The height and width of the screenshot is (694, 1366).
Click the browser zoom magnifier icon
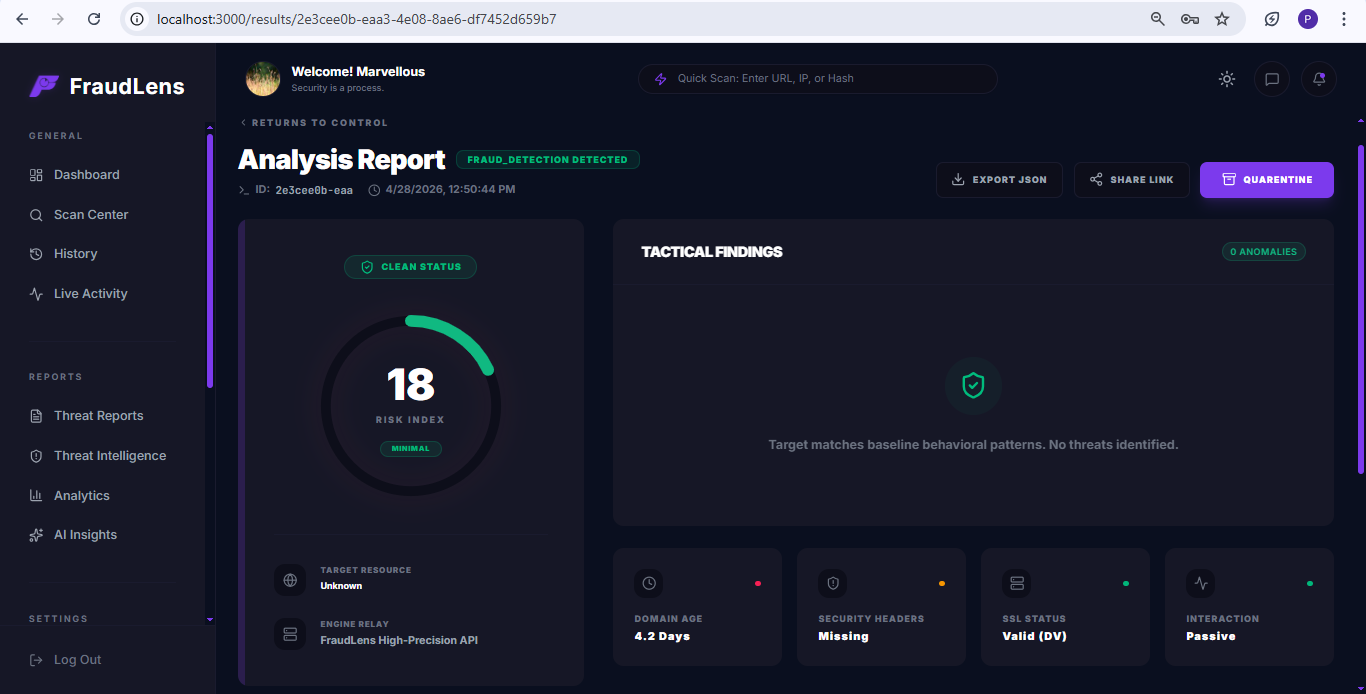(1157, 19)
